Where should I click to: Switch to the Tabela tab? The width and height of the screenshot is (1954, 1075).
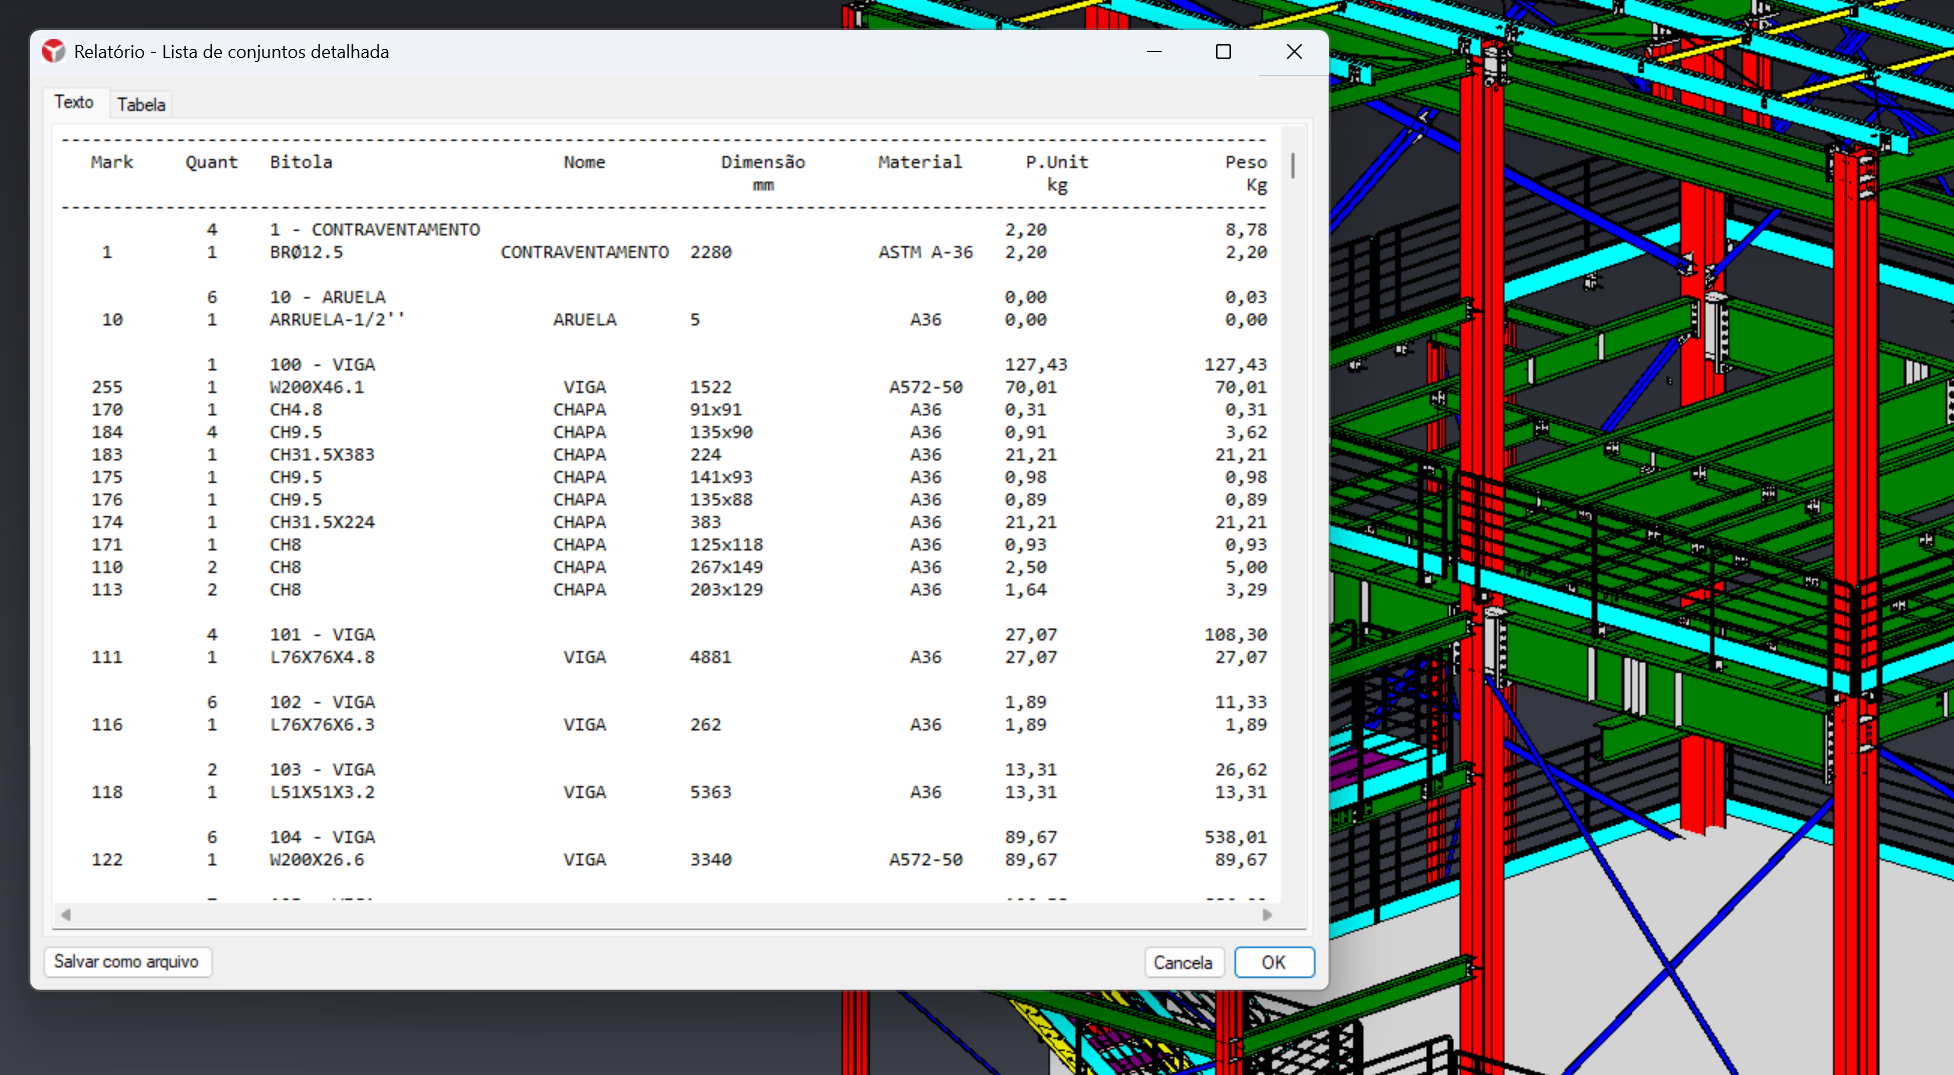141,104
